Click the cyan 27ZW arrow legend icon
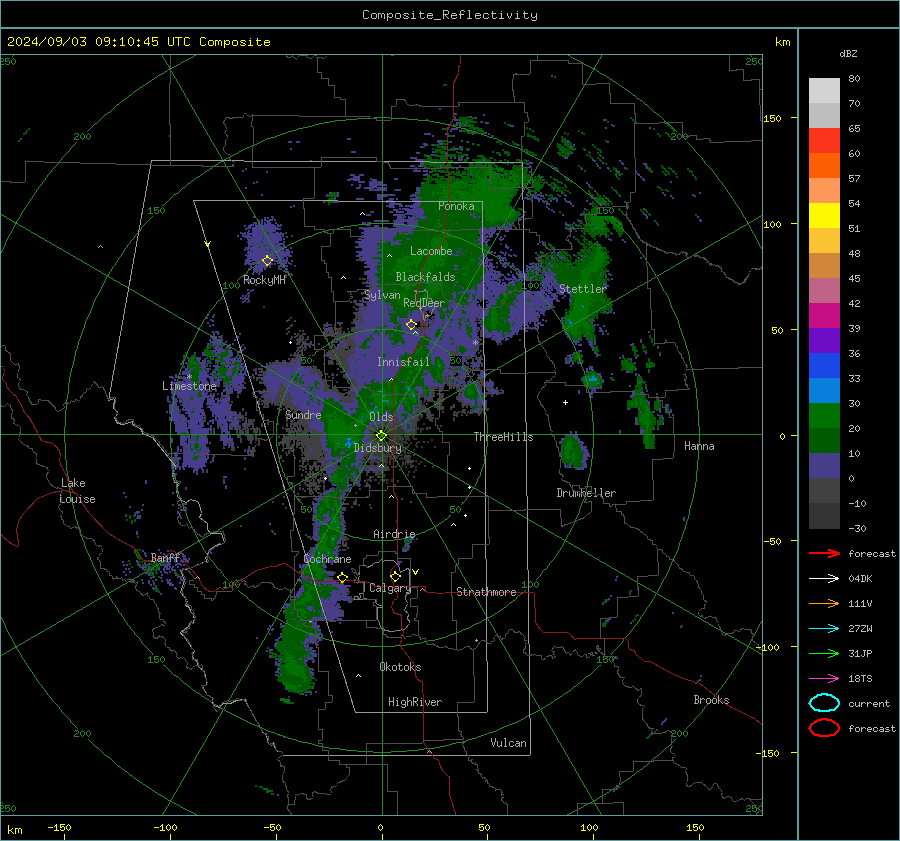 [x=824, y=628]
